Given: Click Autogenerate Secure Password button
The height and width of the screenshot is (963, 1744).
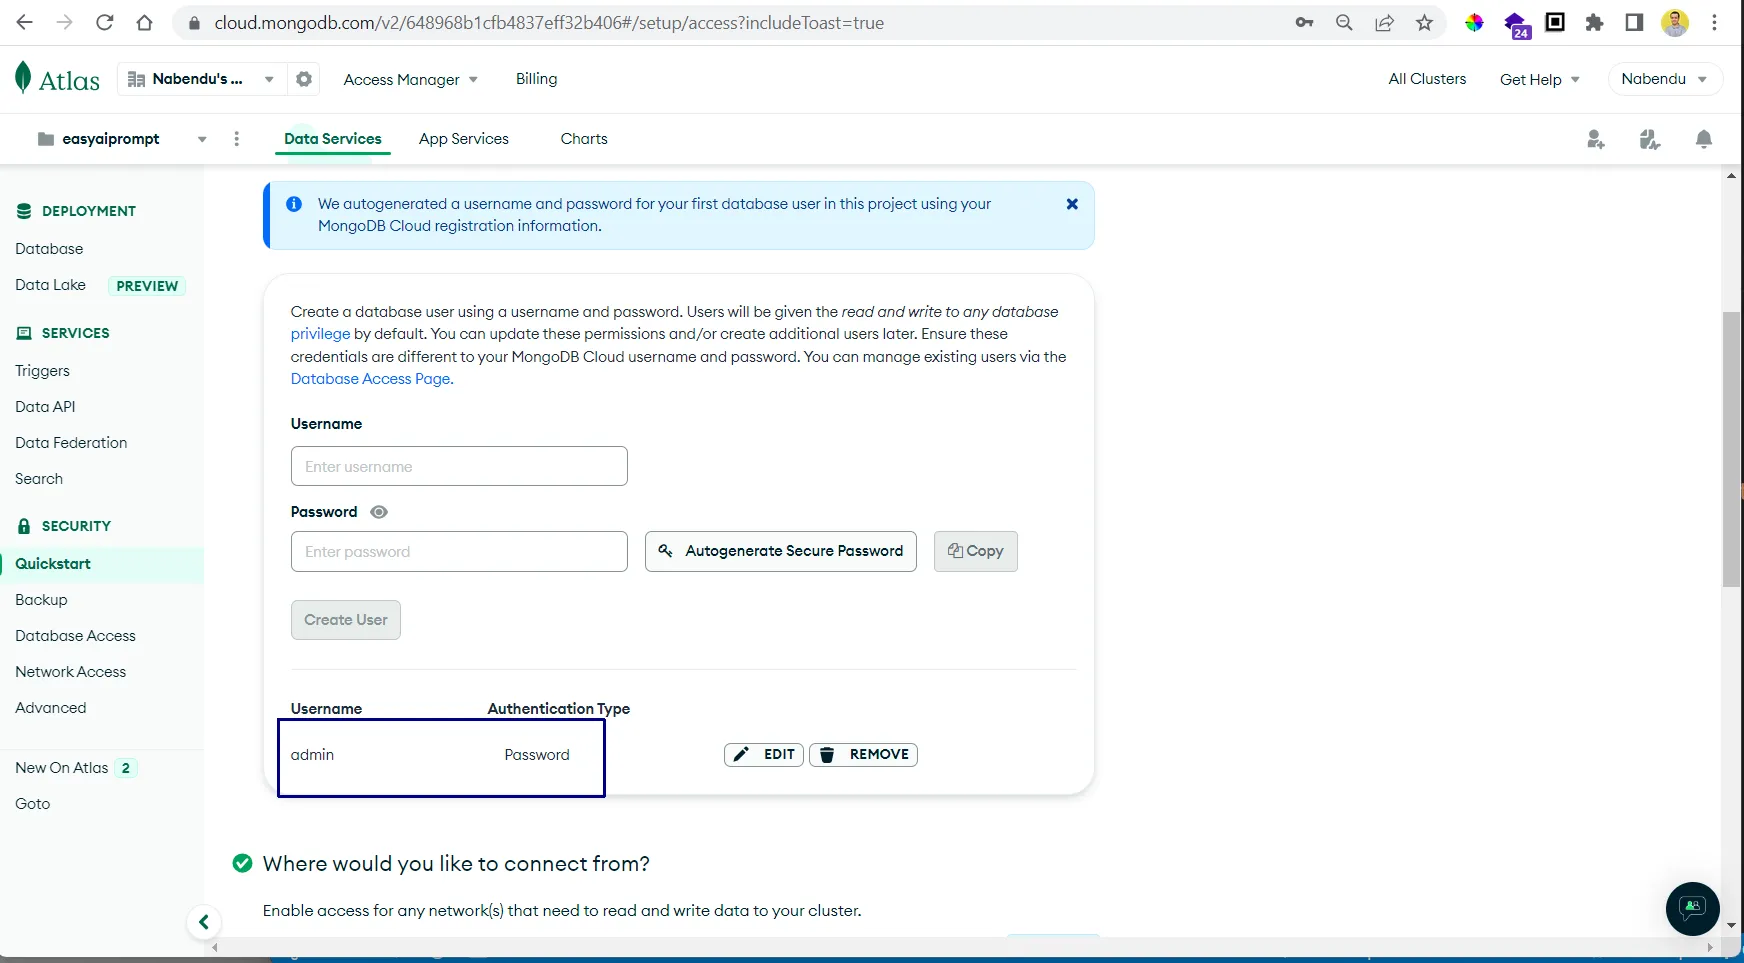Looking at the screenshot, I should 780,551.
